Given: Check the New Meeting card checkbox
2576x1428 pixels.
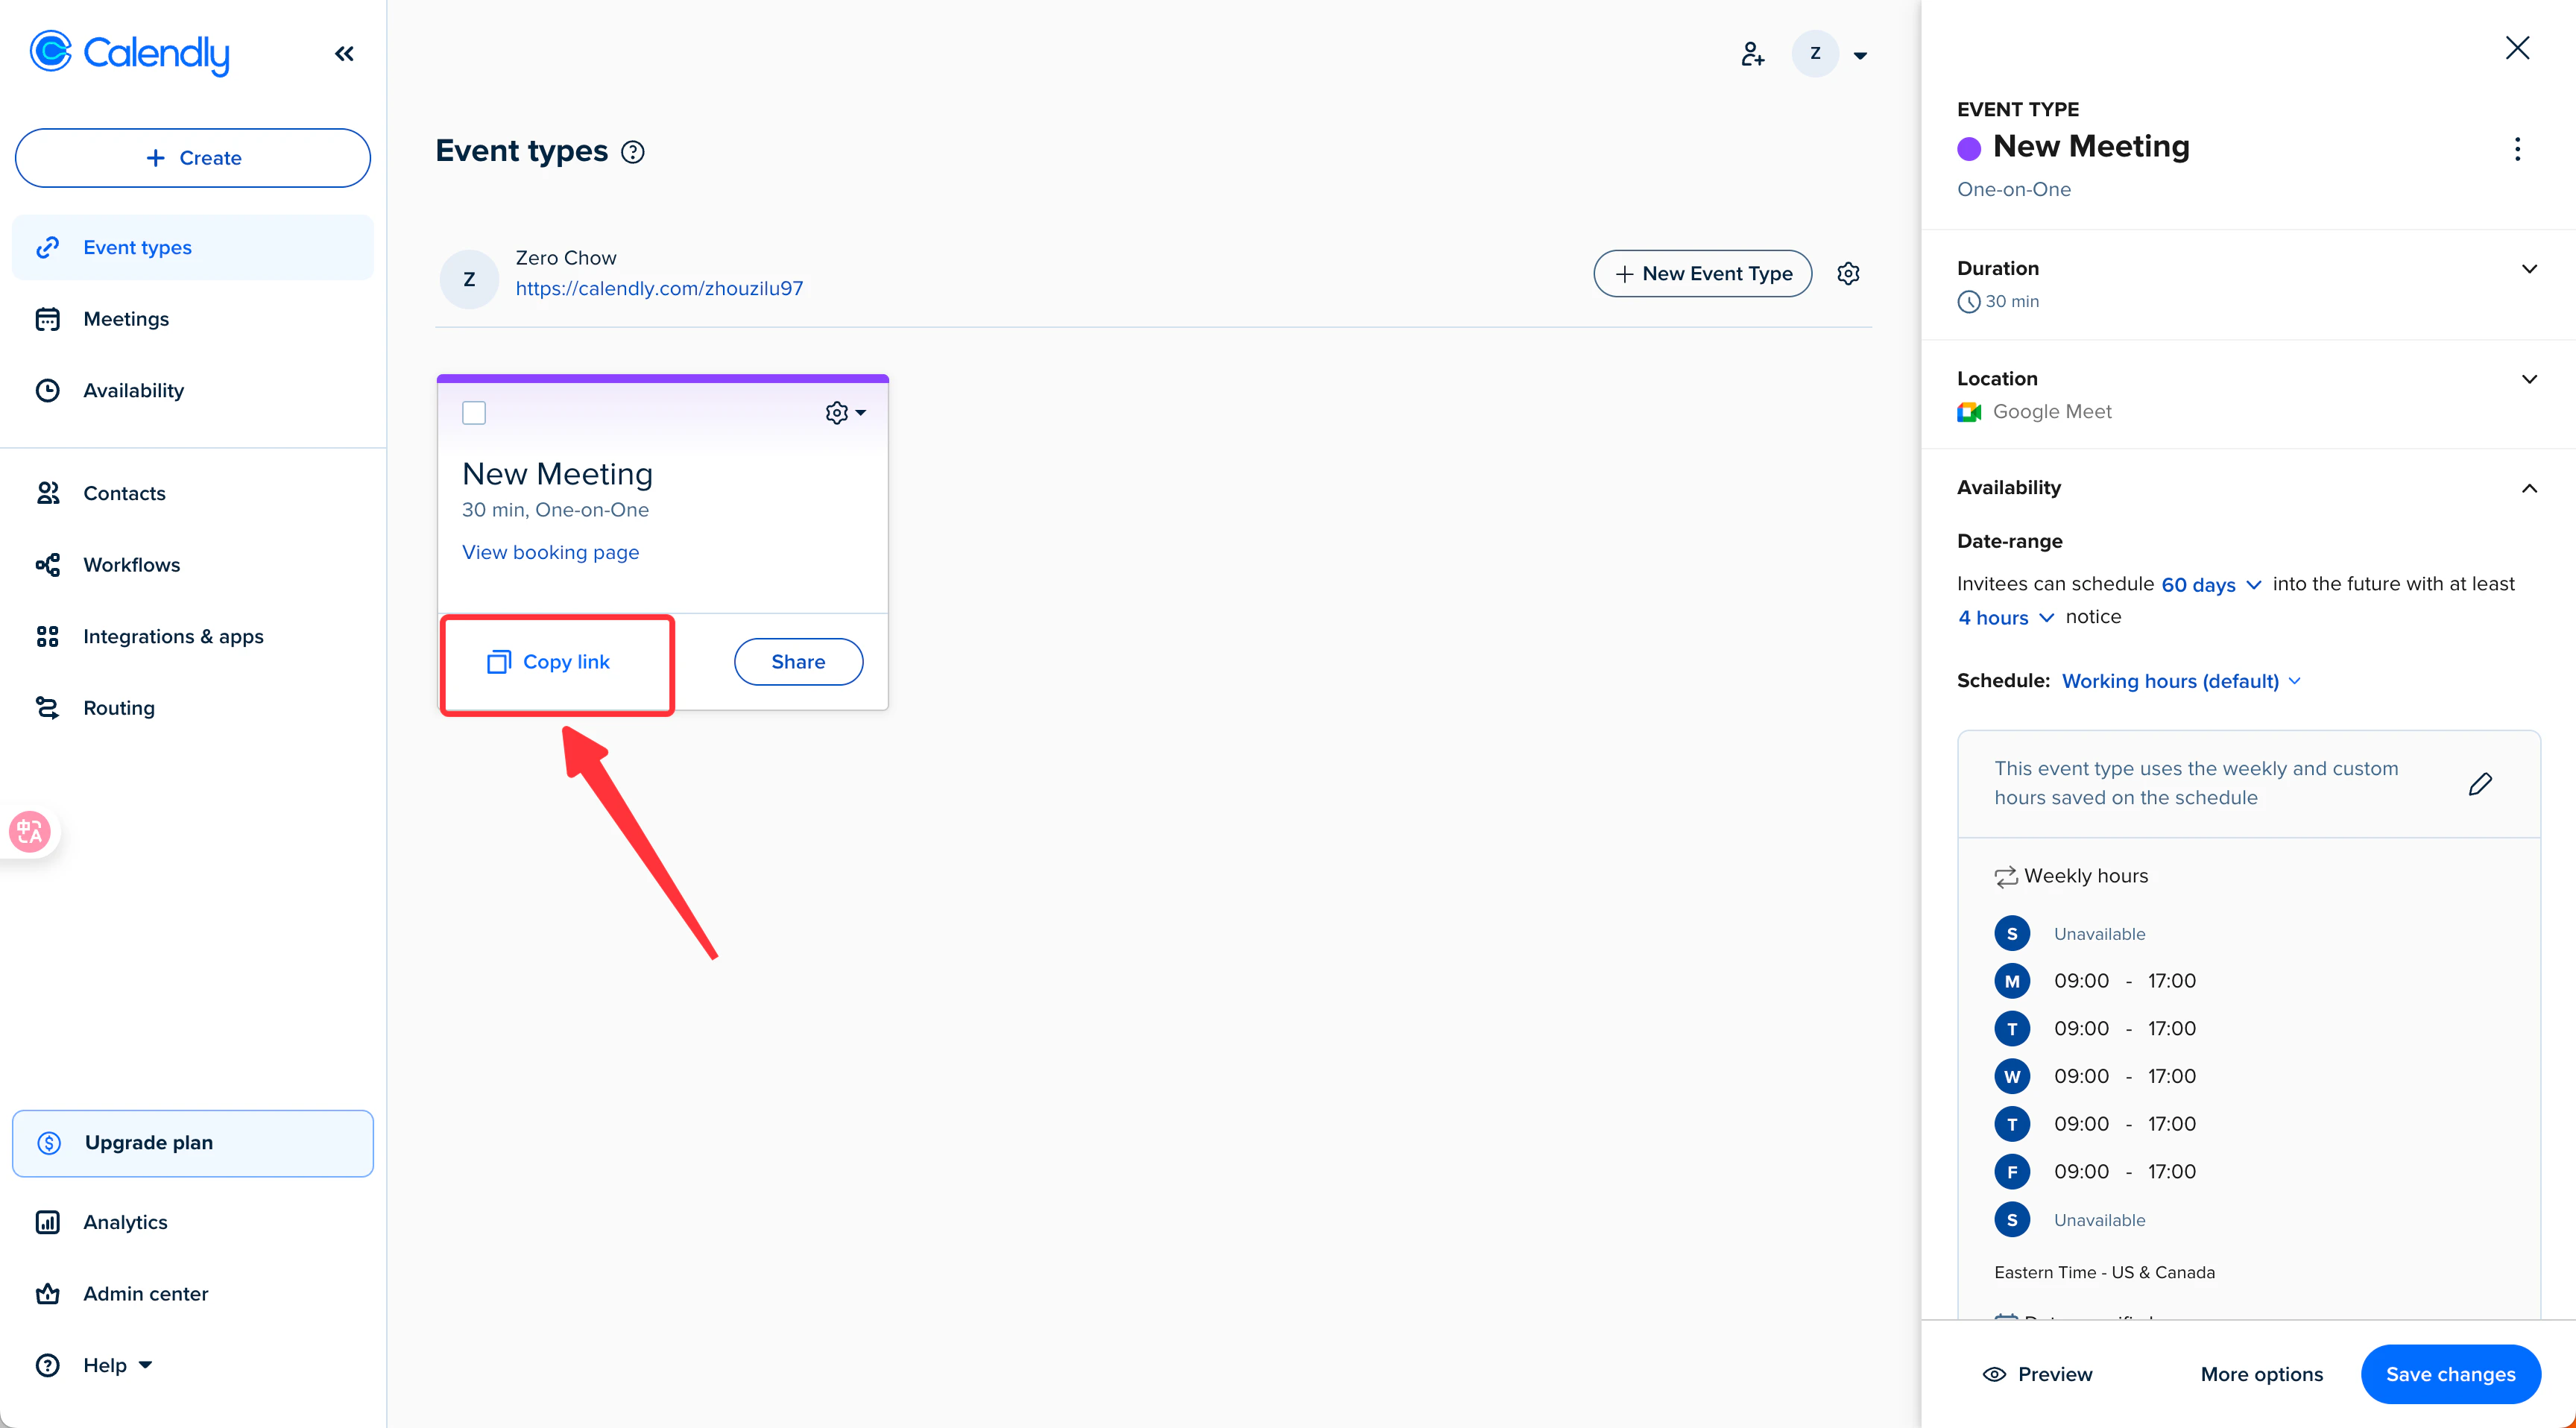Looking at the screenshot, I should (474, 413).
